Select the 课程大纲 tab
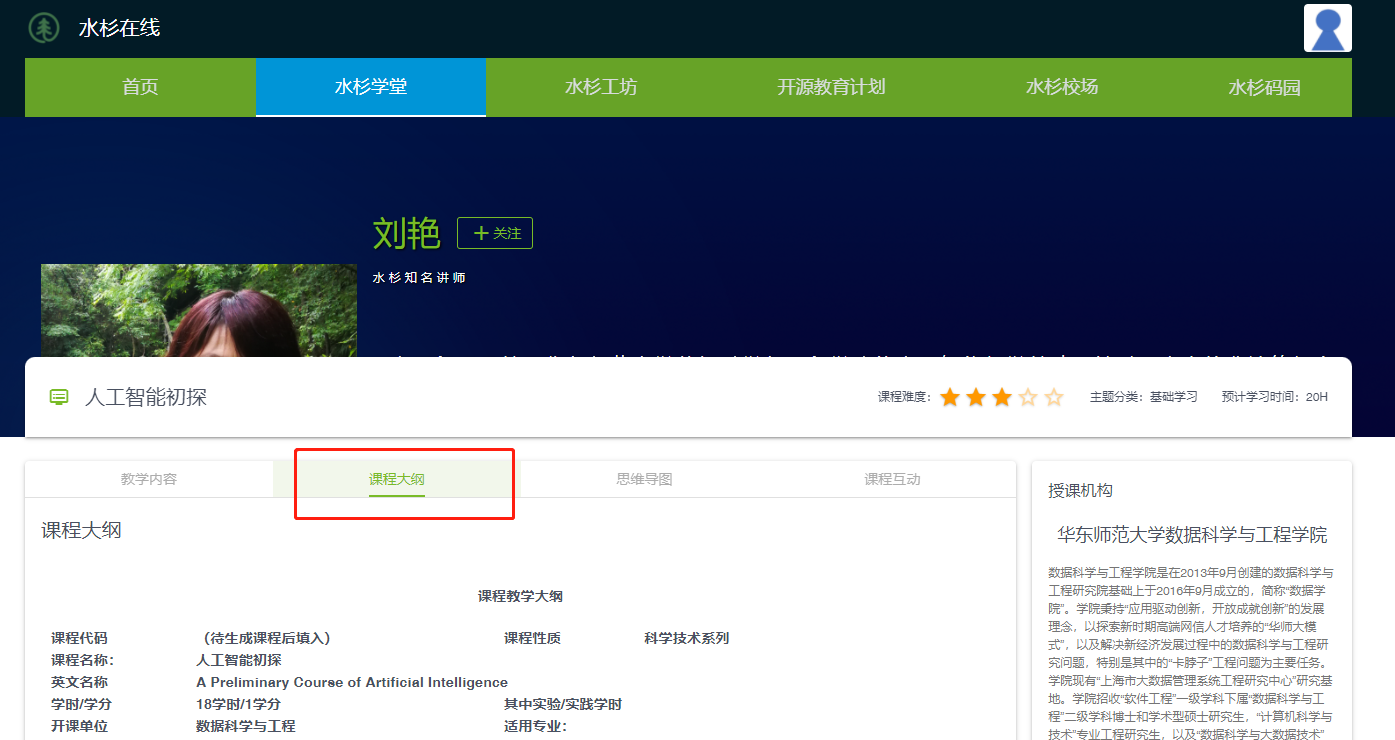Screen dimensions: 1395x740 397,479
